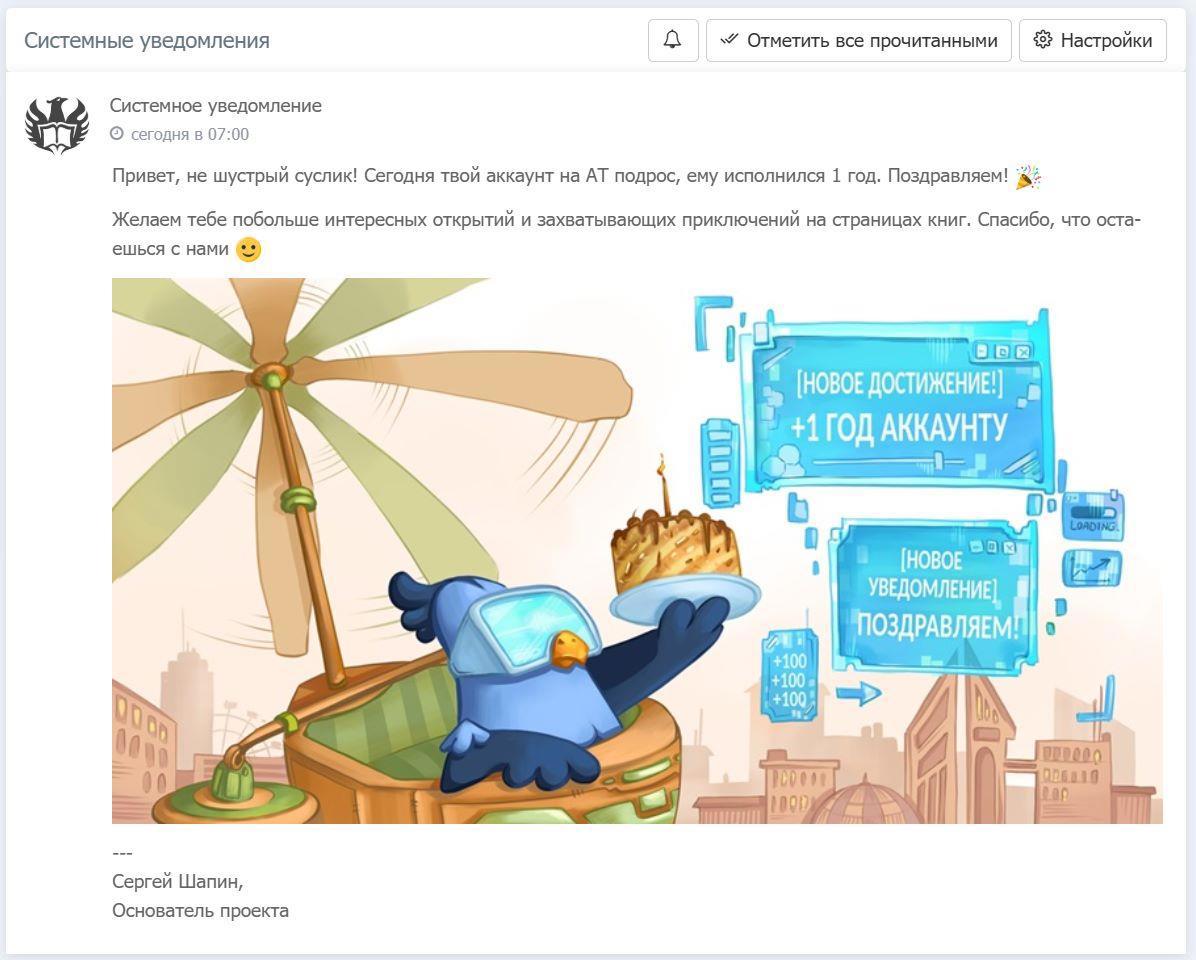Mark all notifications read with "Отметить все прочитанными"
Viewport: 1196px width, 960px height.
click(859, 40)
